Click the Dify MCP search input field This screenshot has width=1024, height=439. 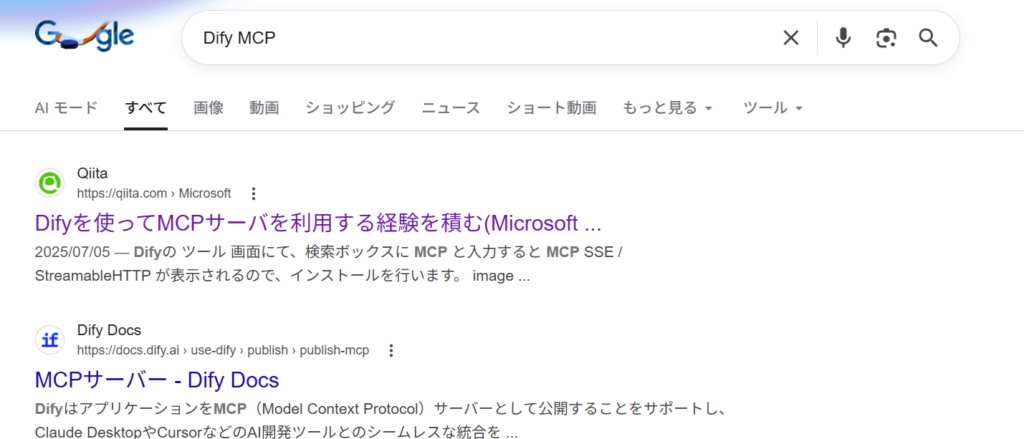click(480, 38)
